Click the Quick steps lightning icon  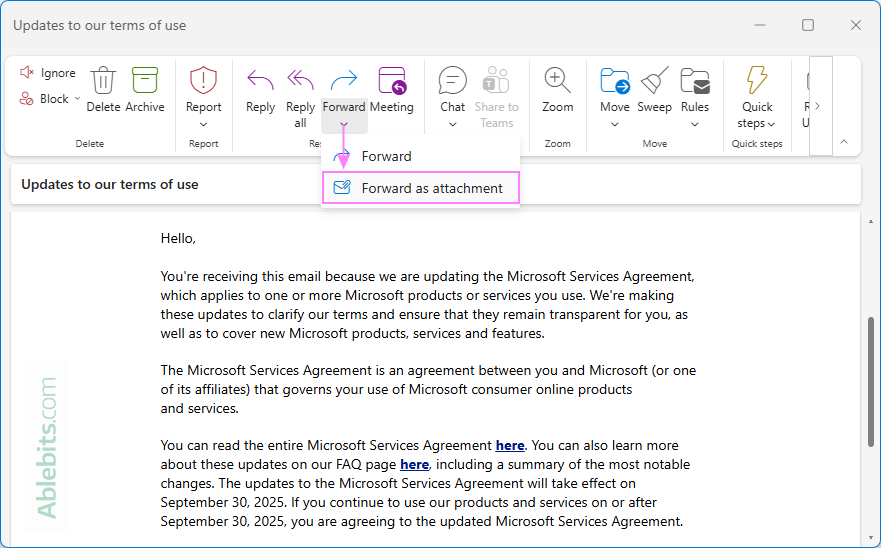tap(757, 80)
